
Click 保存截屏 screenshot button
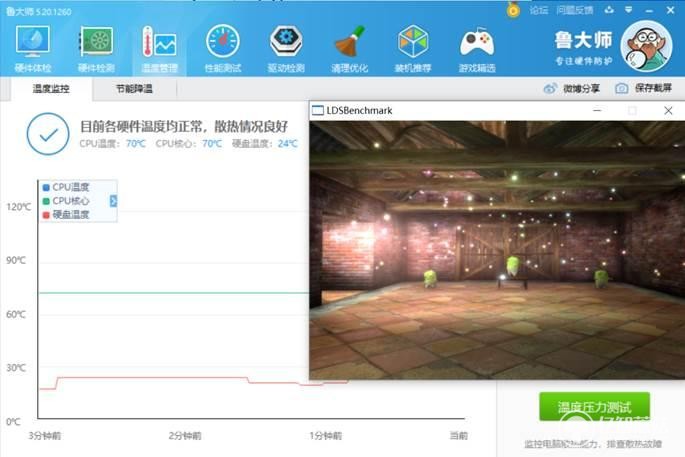[643, 89]
